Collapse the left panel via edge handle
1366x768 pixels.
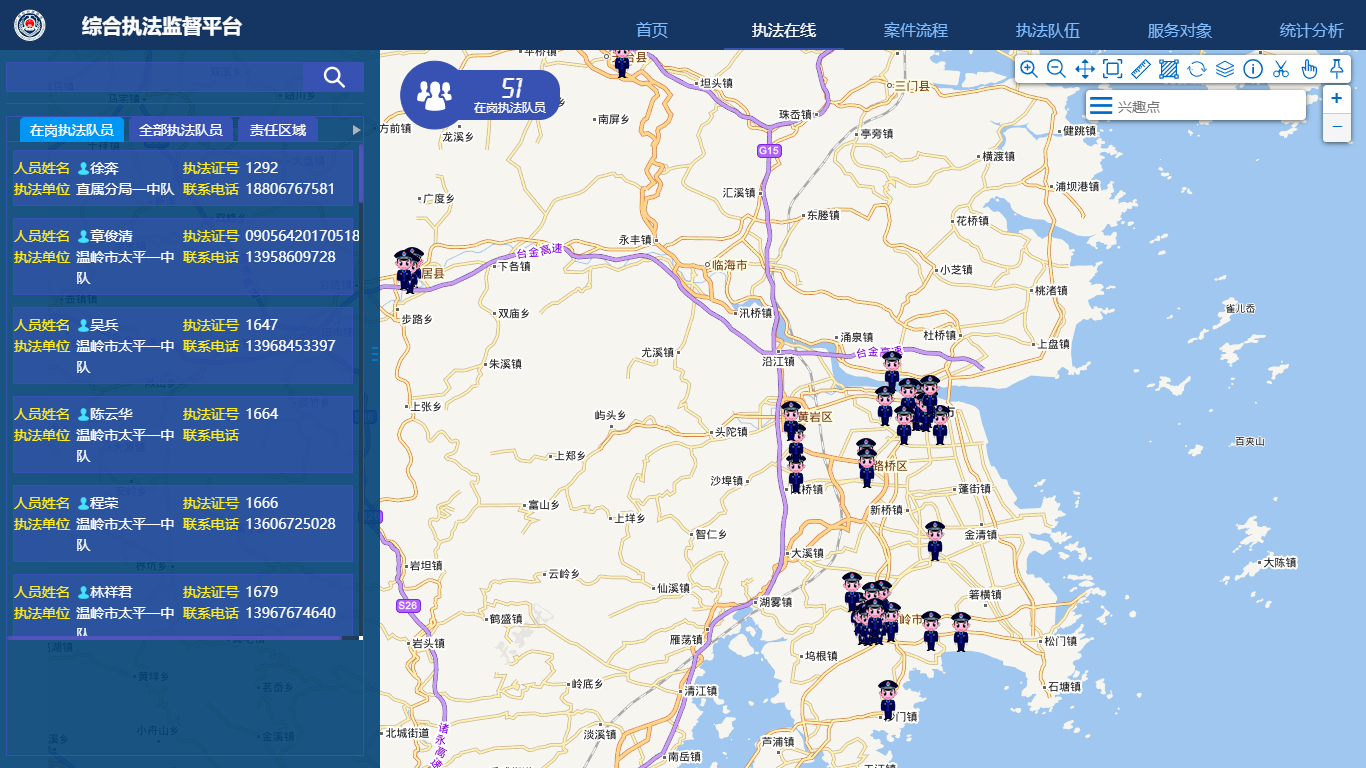click(x=375, y=354)
